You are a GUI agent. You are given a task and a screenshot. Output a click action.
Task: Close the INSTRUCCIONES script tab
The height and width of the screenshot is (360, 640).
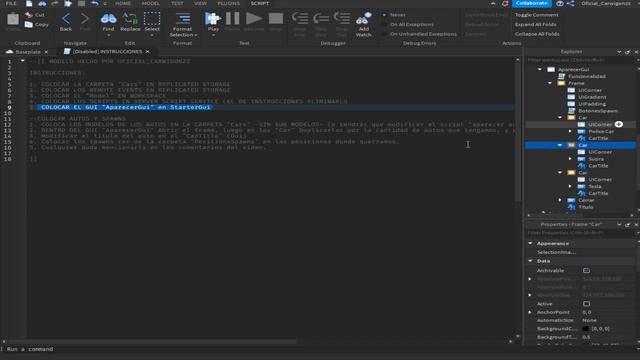pyautogui.click(x=147, y=52)
